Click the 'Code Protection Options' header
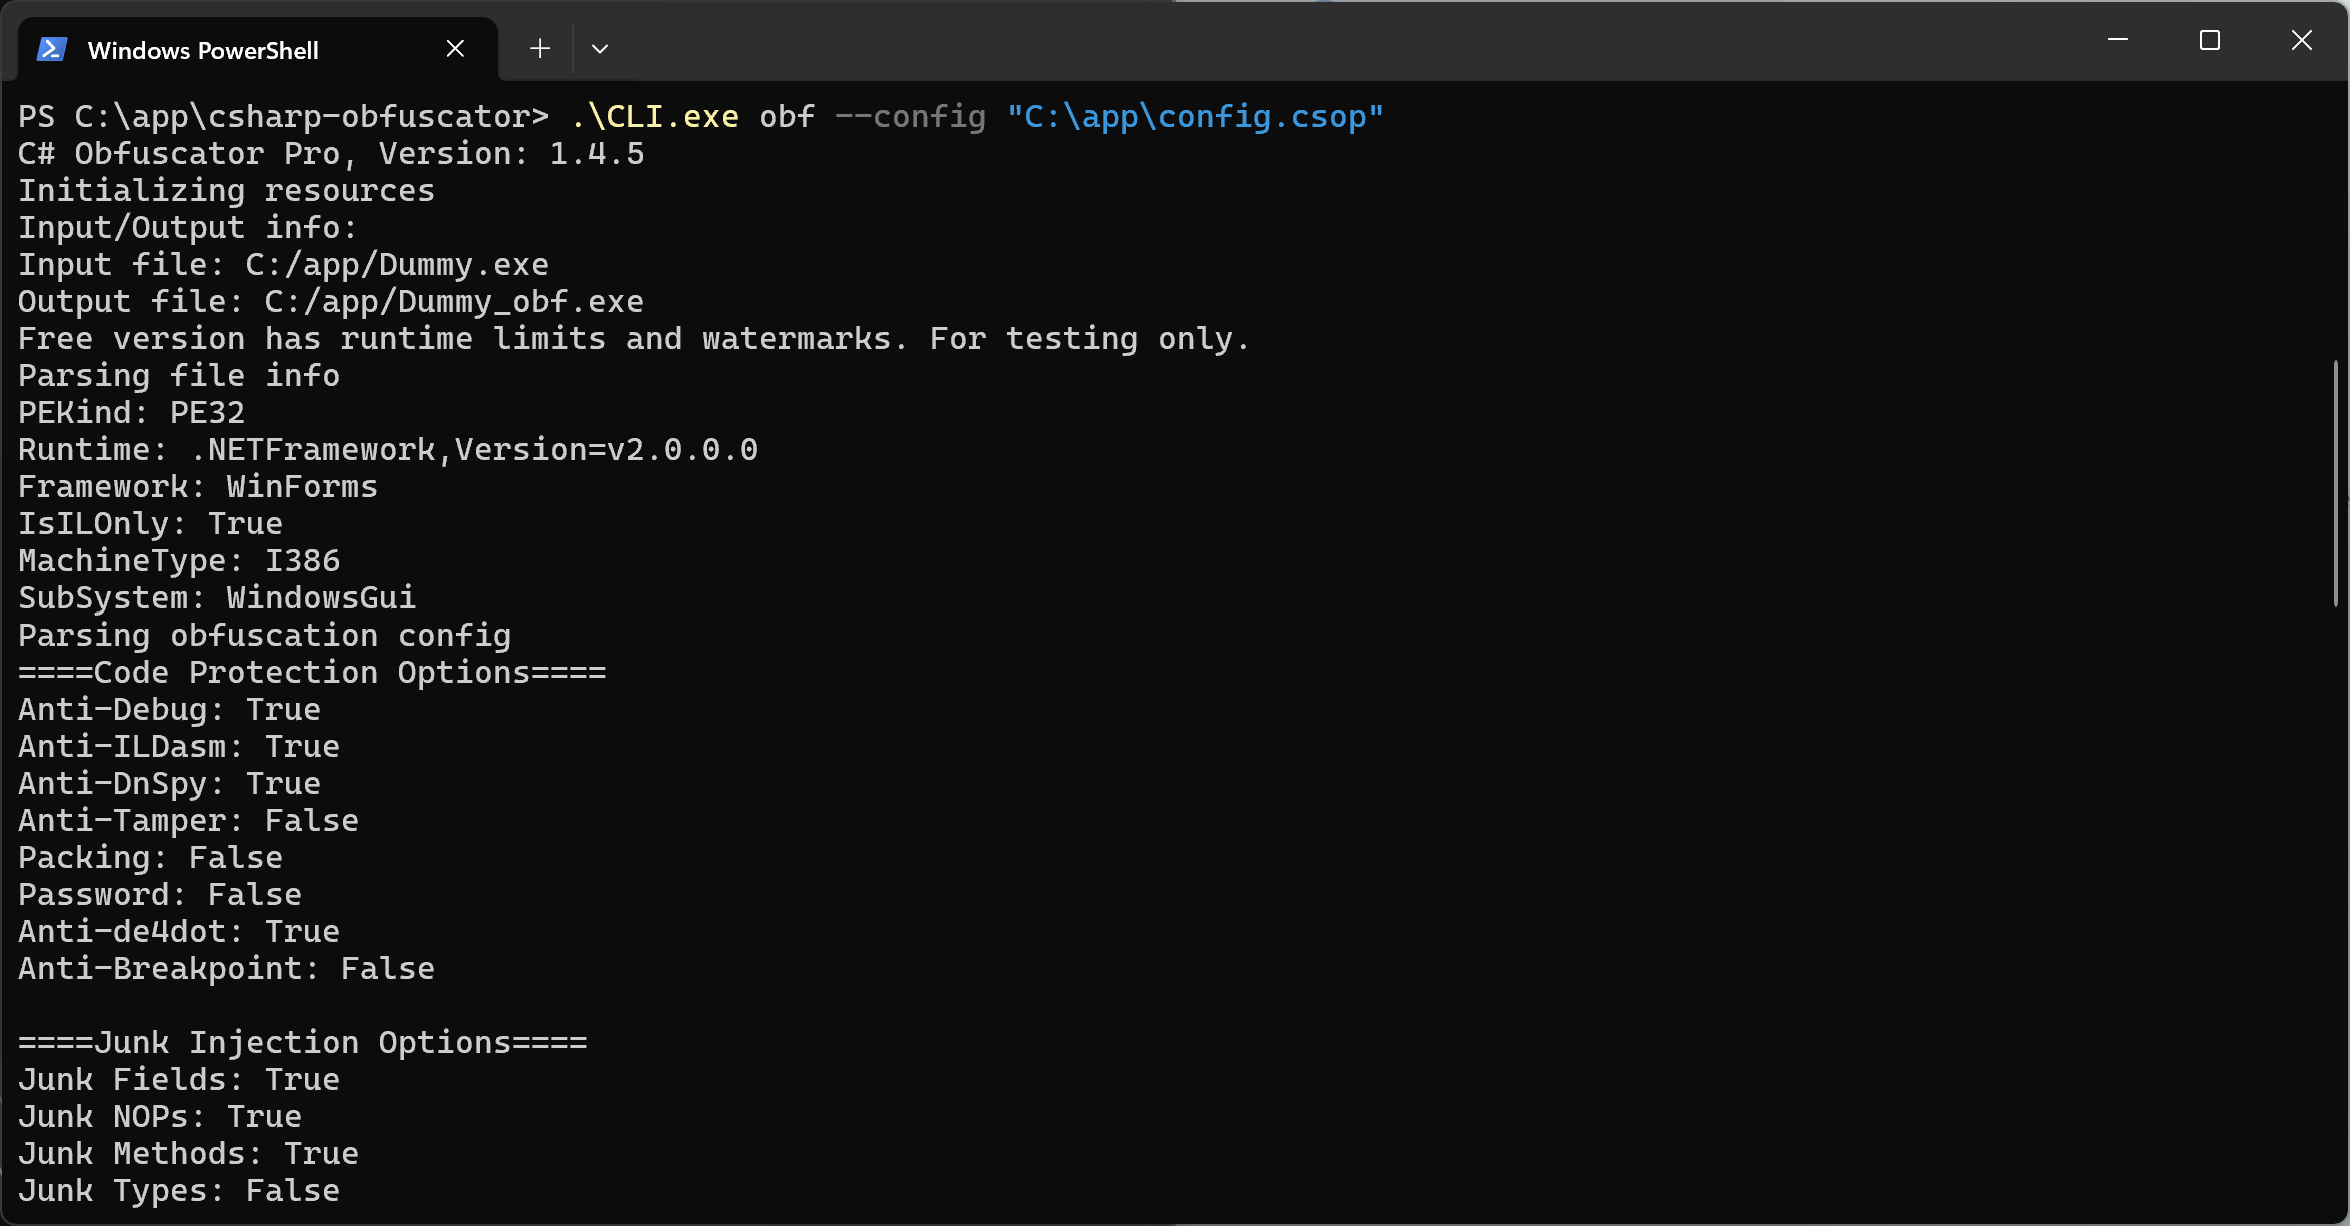Screen dimensions: 2350x1226 click(x=310, y=672)
